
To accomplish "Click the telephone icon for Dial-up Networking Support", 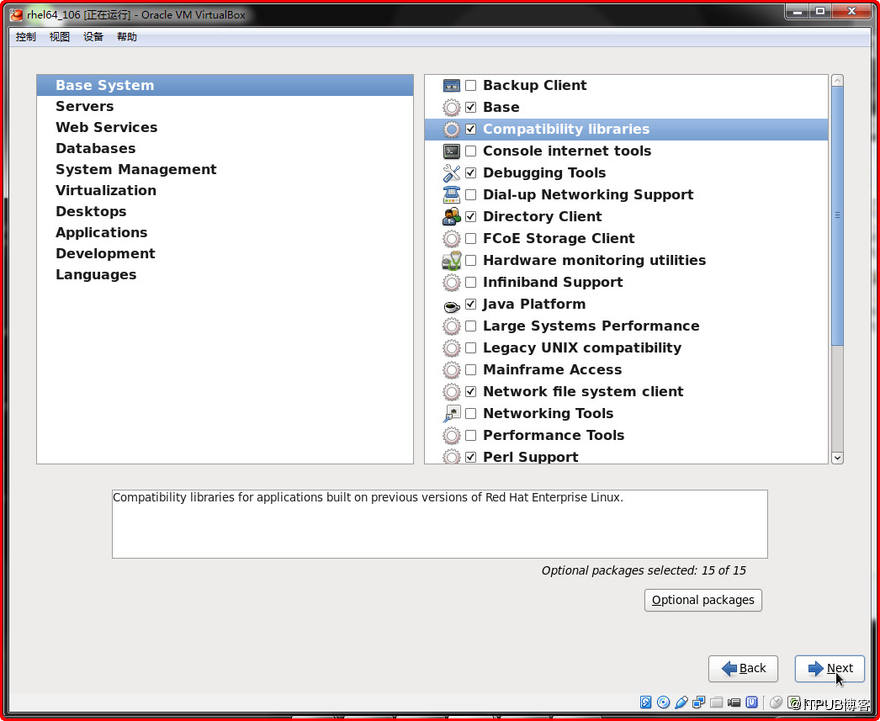I will 451,195.
